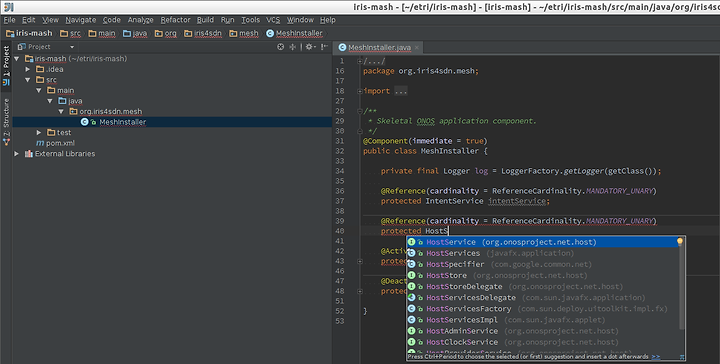Open the Refactor menu
The width and height of the screenshot is (720, 364).
[175, 20]
